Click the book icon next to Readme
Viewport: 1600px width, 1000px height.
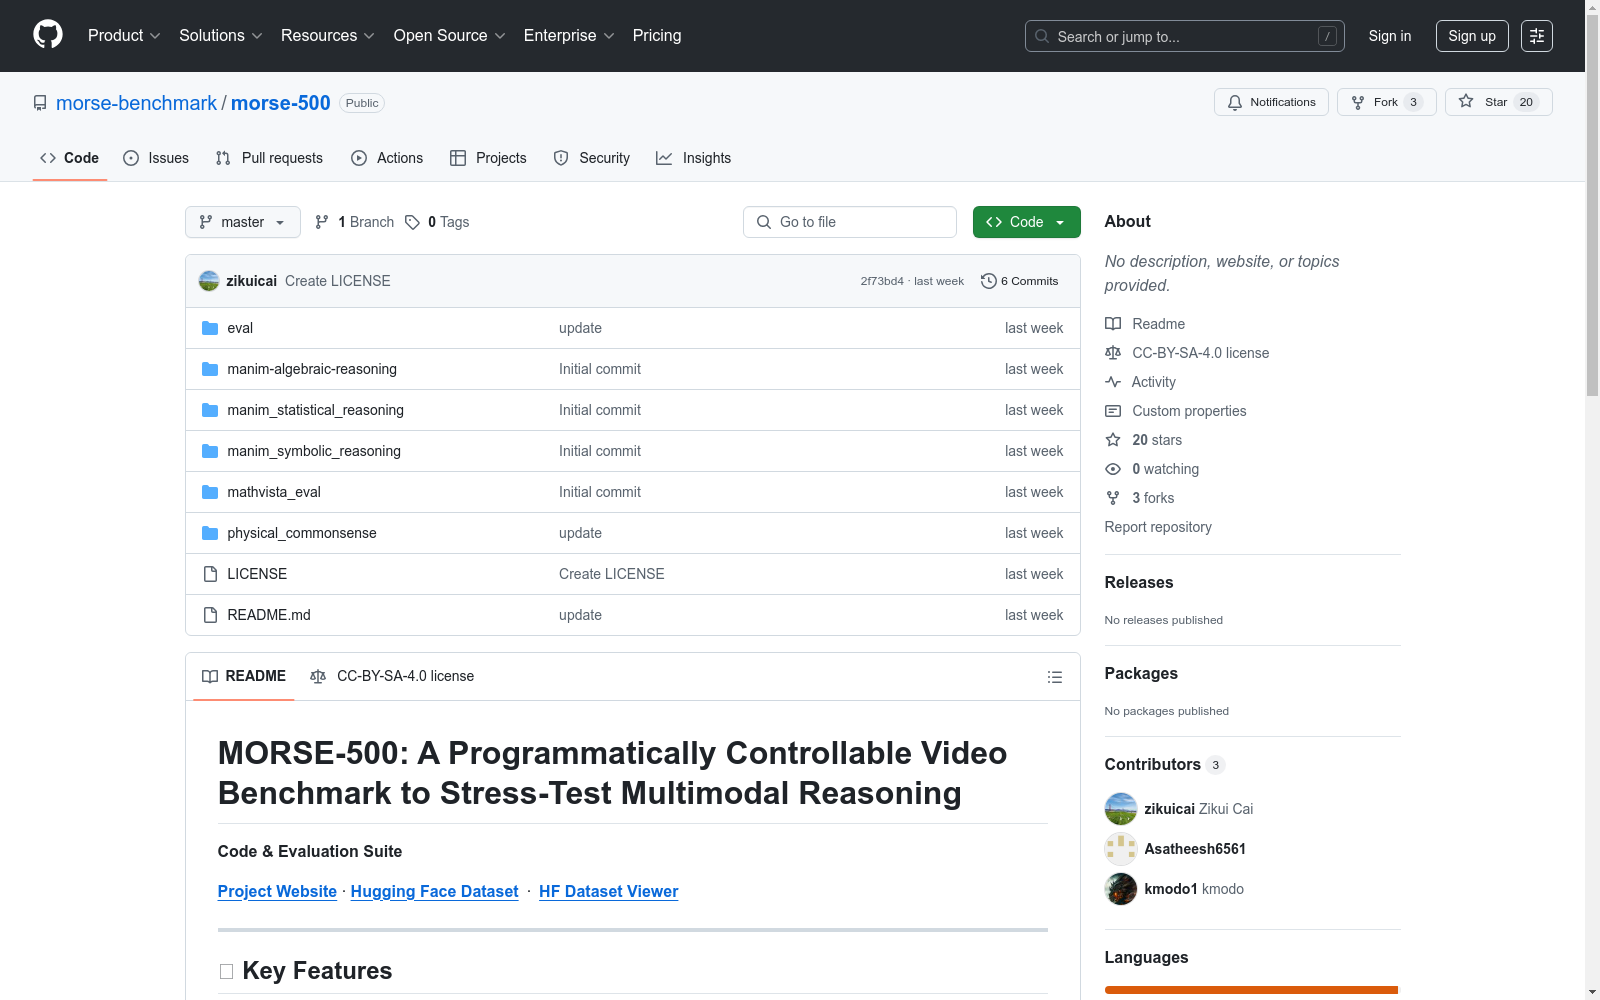click(x=1113, y=324)
